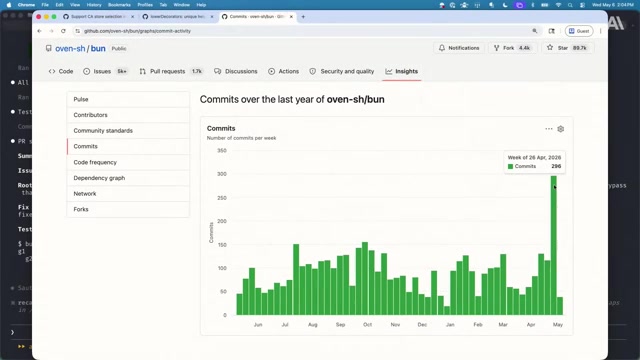Open Network in the Insights sidebar
640x360 pixels.
click(128, 193)
